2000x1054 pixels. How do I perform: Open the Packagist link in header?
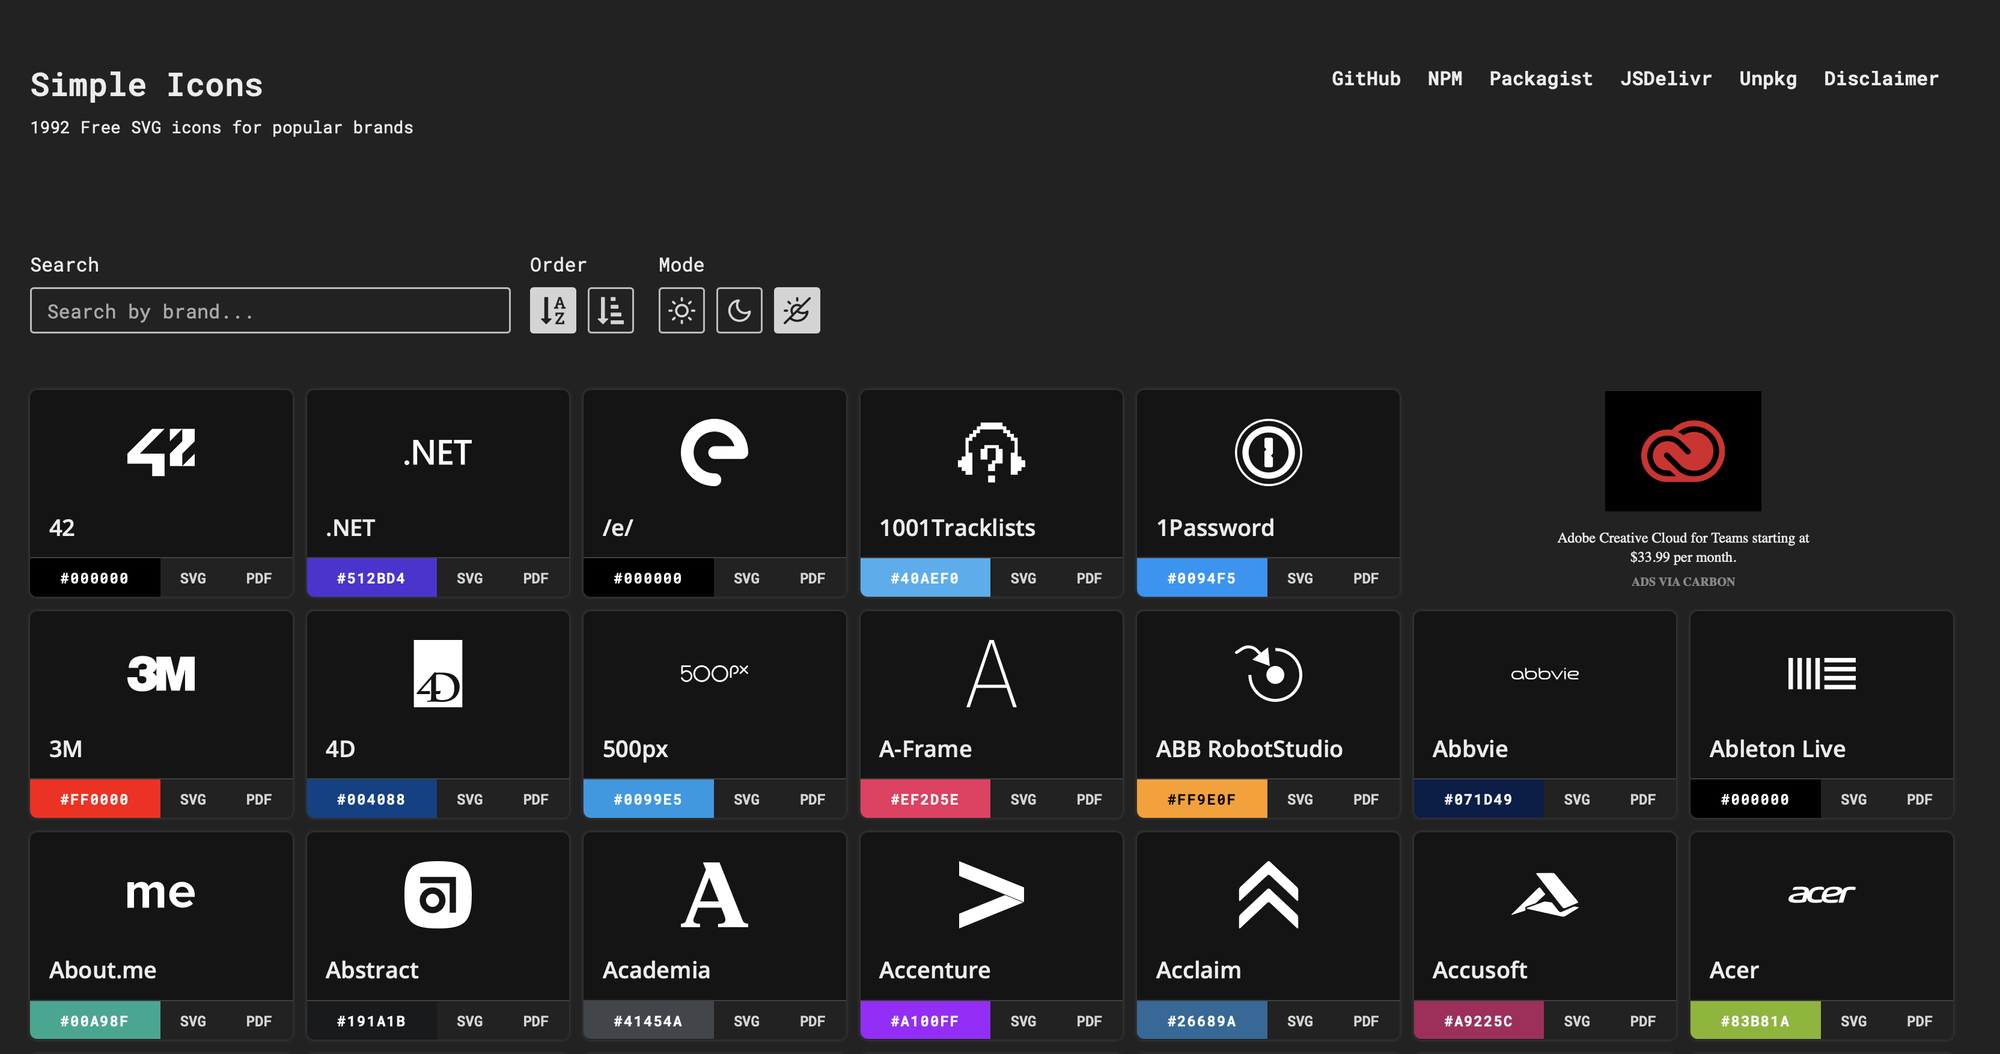(1541, 79)
